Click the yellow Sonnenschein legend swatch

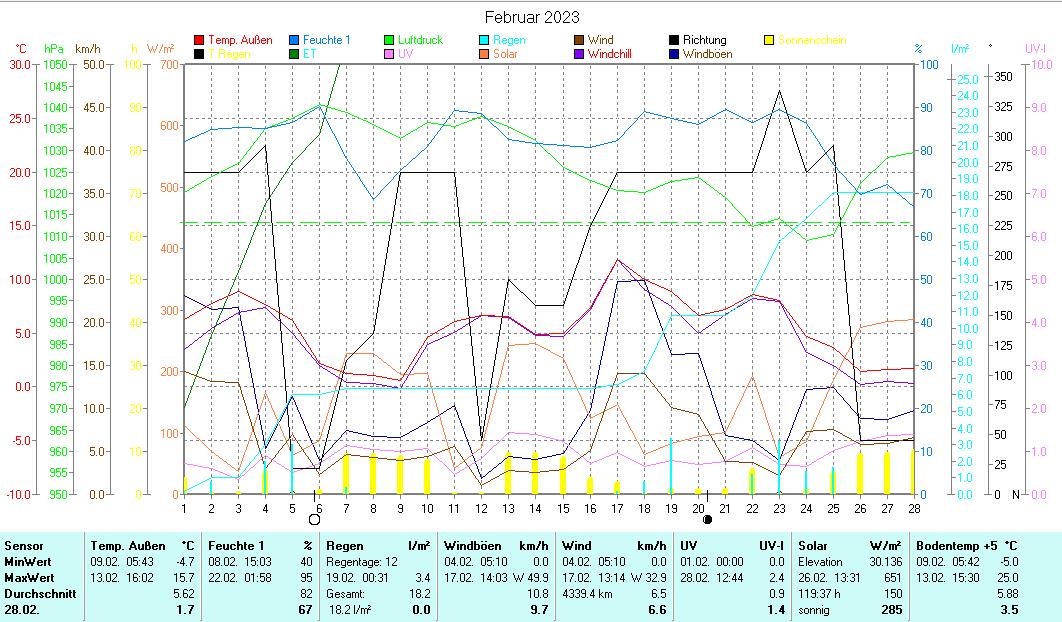pyautogui.click(x=769, y=41)
